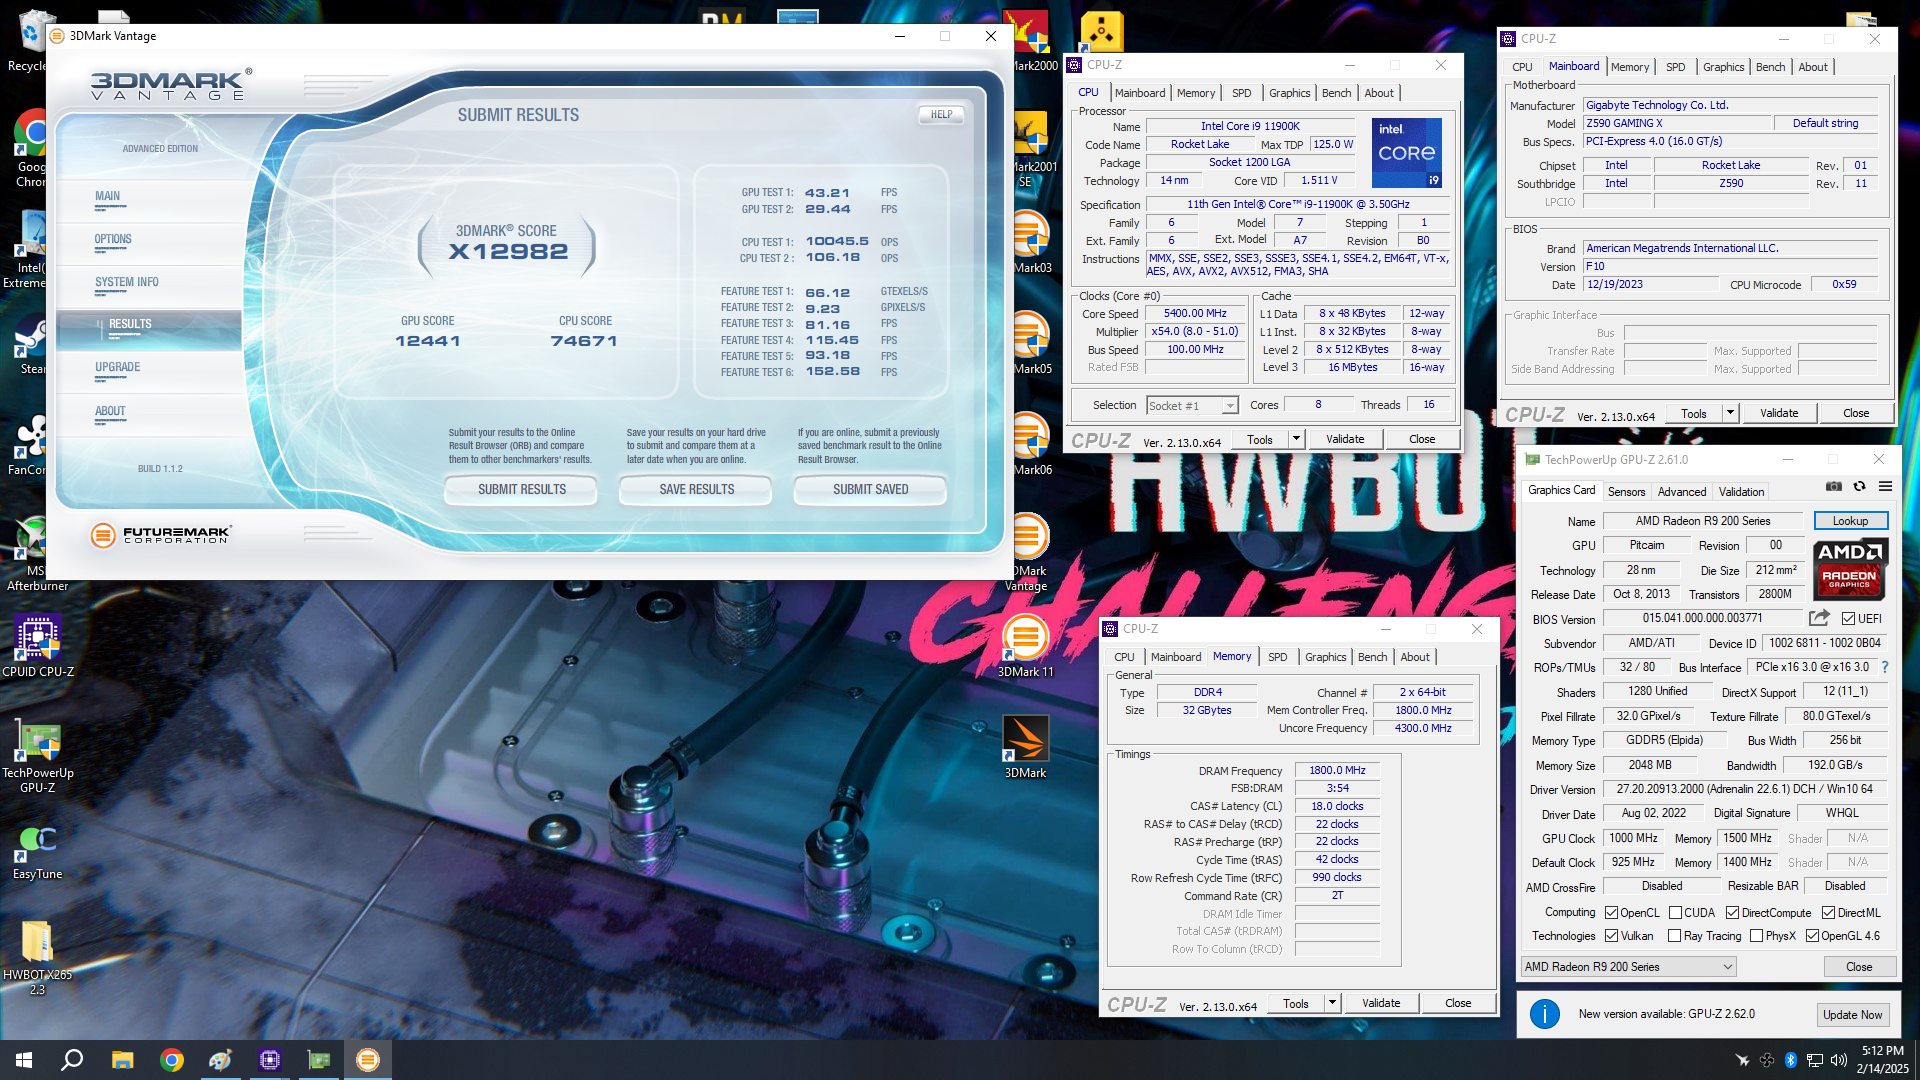Viewport: 1920px width, 1080px height.
Task: Toggle the DirectML checkbox
Action: tap(1828, 913)
